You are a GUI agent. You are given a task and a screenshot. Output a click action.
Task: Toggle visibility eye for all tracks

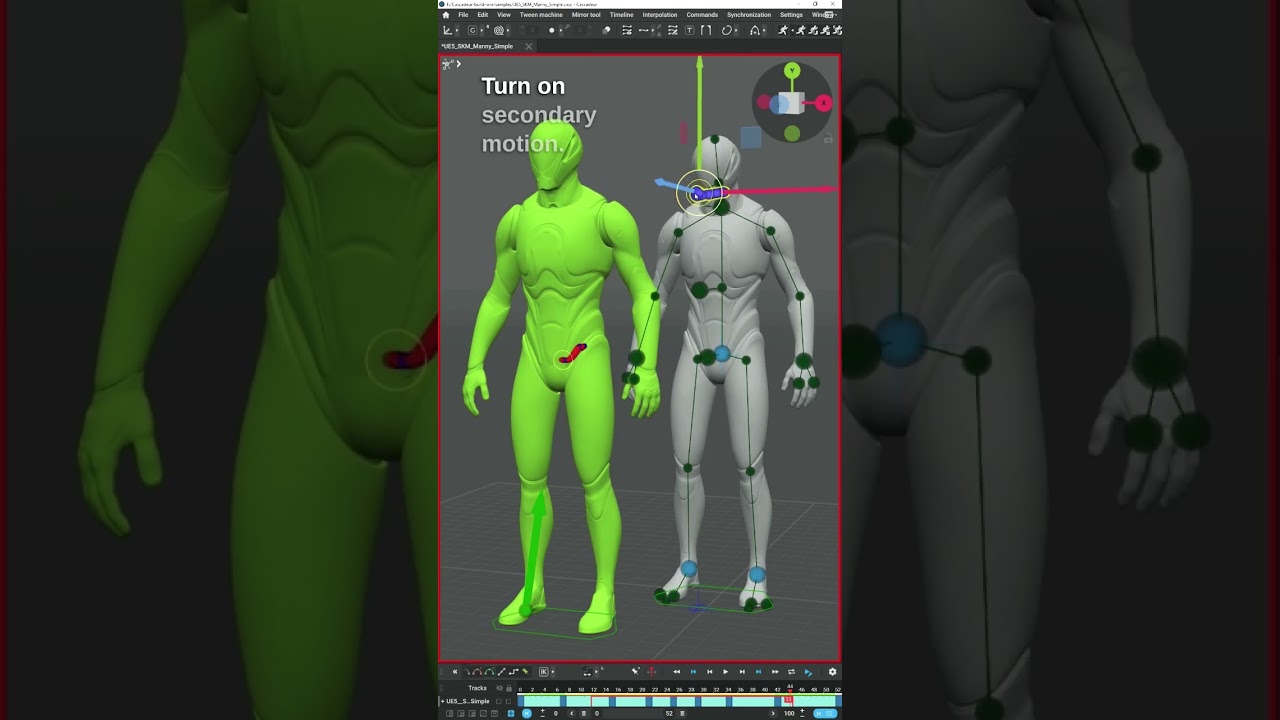(499, 688)
